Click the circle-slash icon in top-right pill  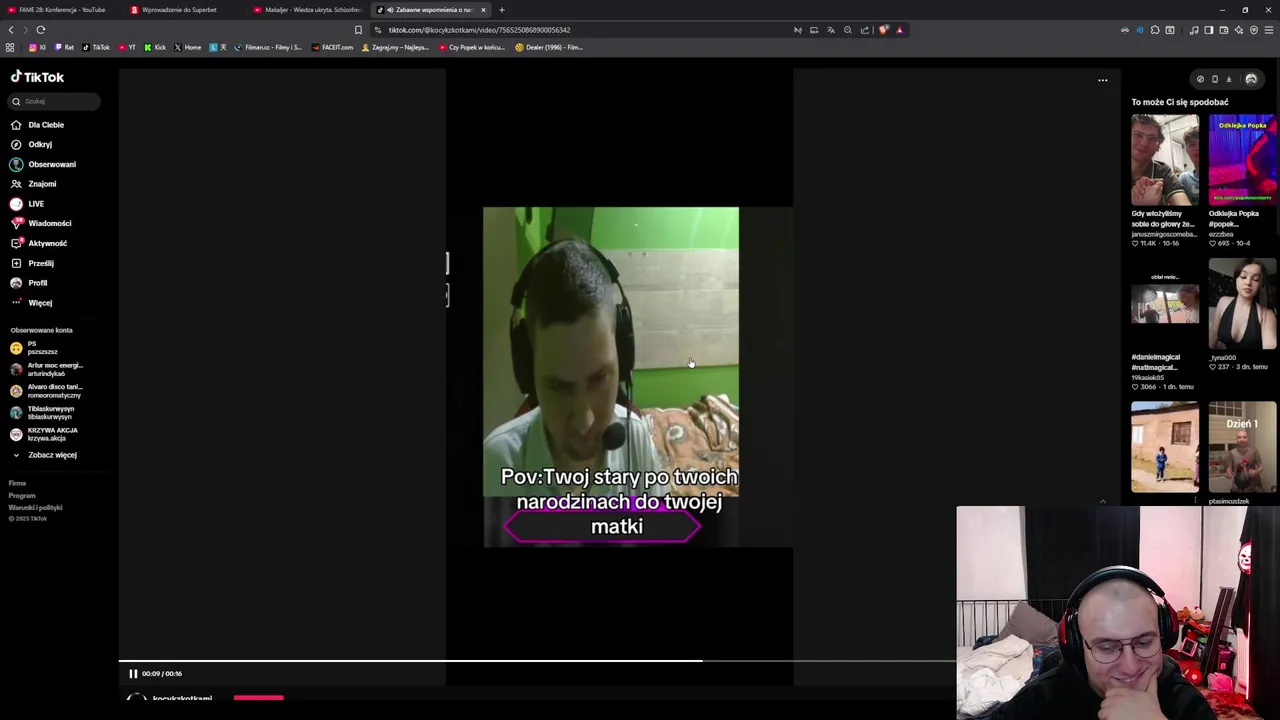click(x=1200, y=79)
